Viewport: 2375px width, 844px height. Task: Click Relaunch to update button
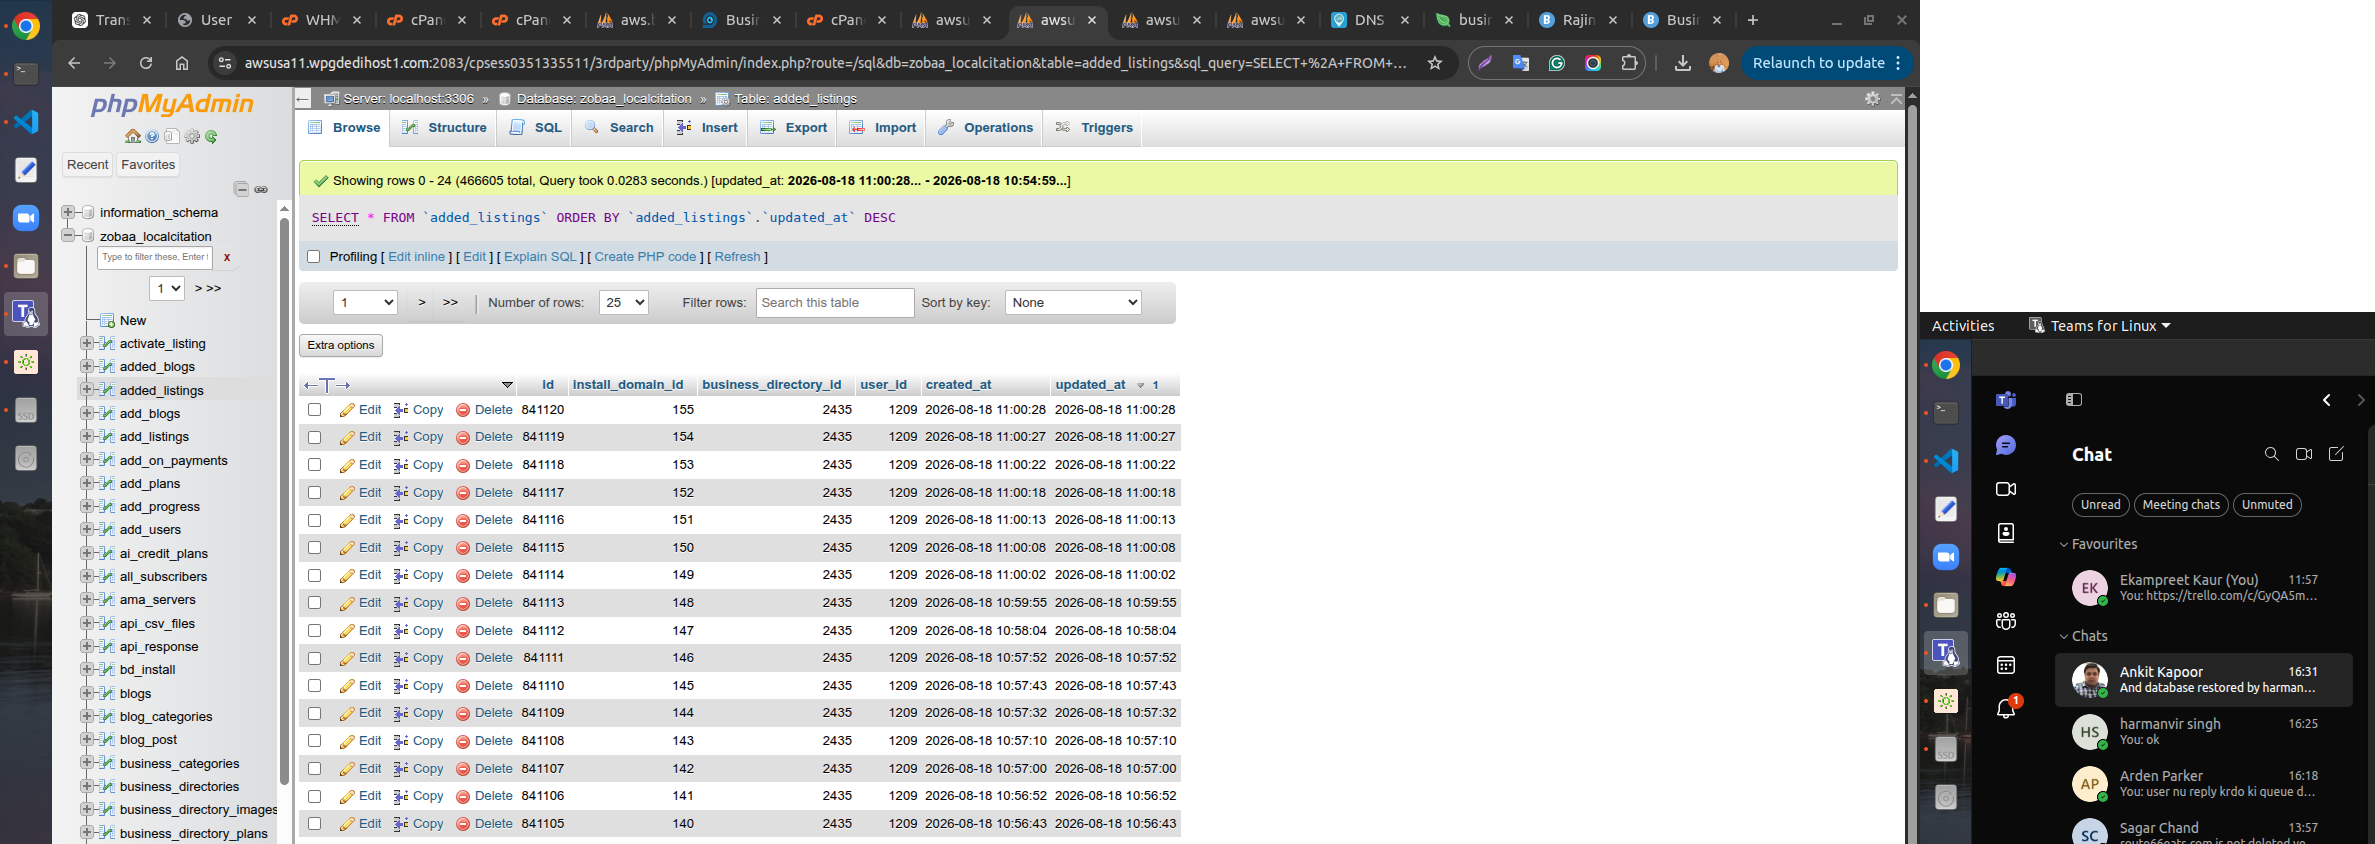point(1826,63)
